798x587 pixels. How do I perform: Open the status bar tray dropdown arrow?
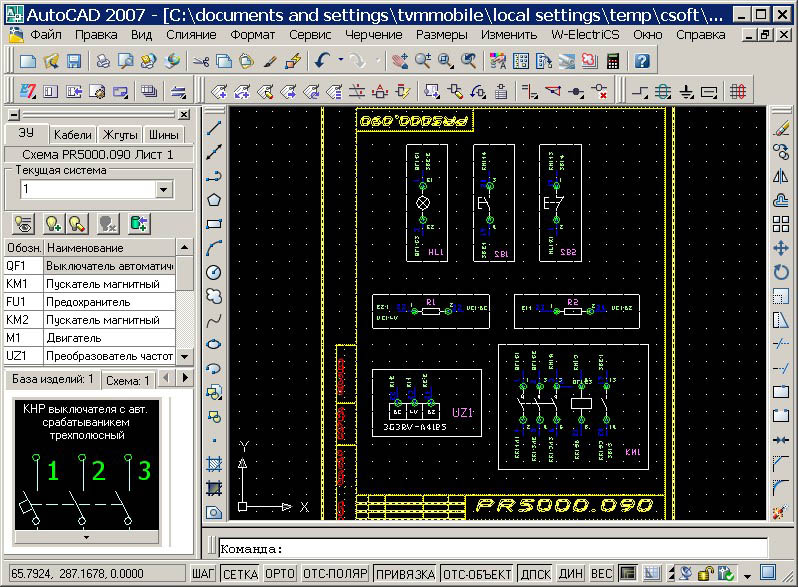747,576
